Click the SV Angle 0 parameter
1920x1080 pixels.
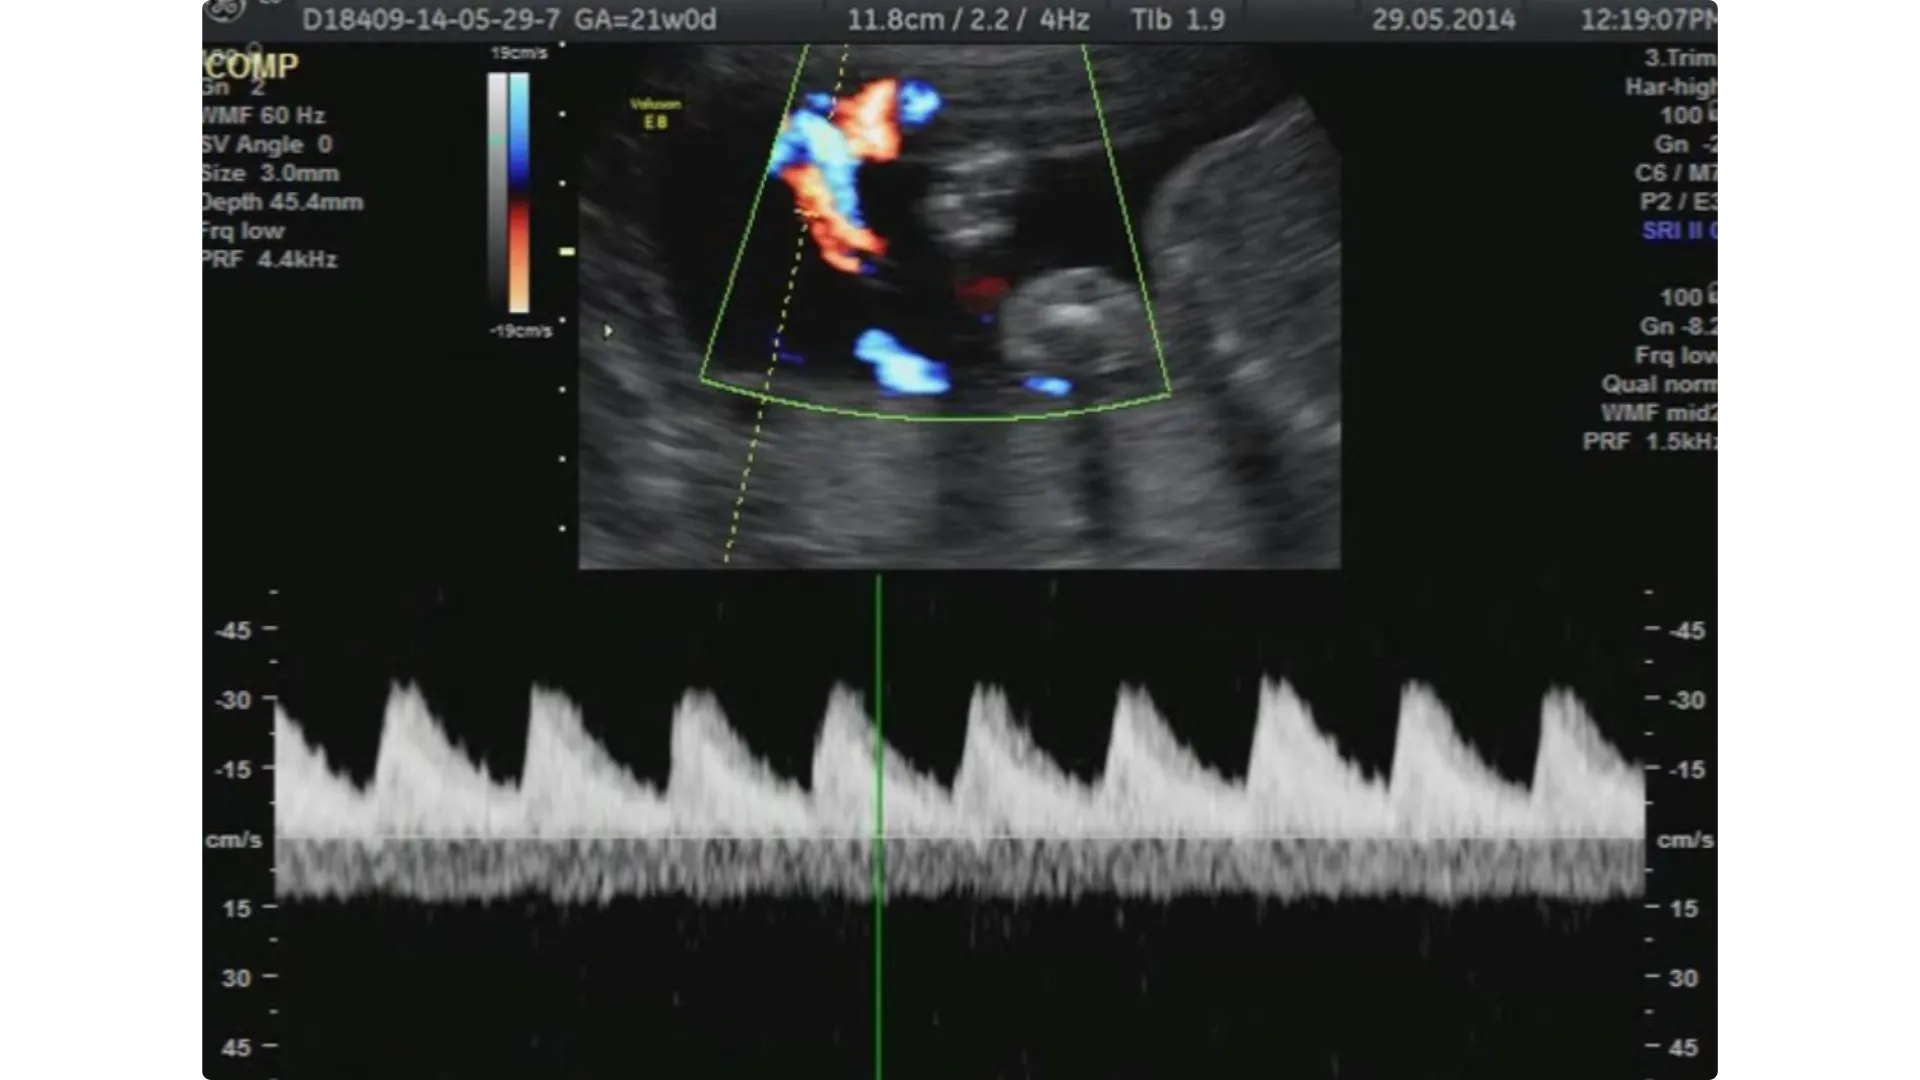click(266, 144)
